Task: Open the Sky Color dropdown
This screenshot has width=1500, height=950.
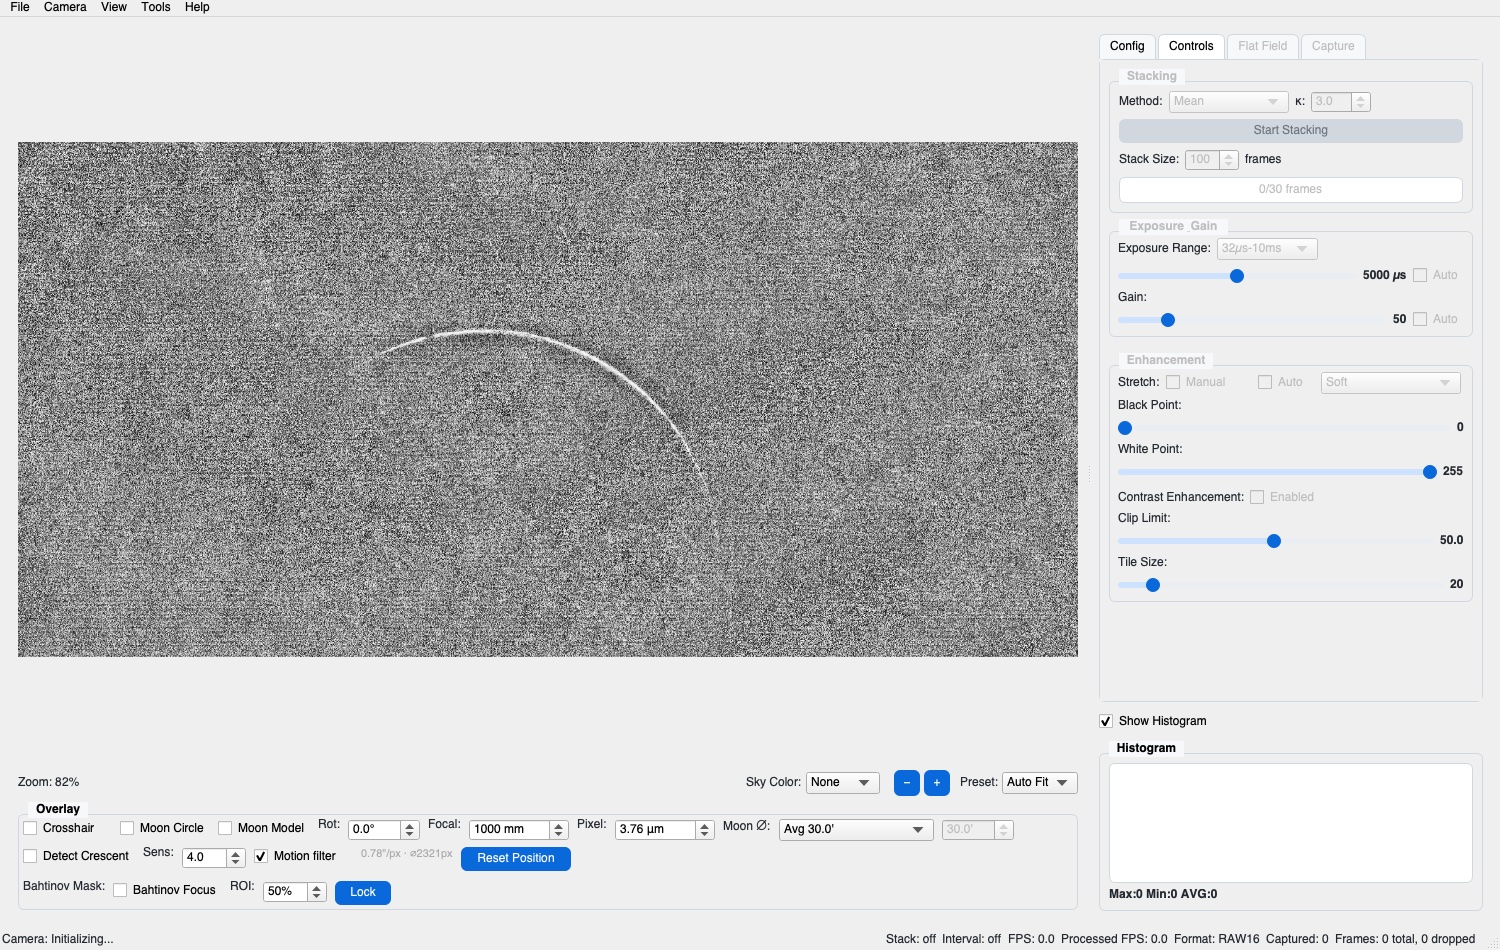Action: click(843, 782)
